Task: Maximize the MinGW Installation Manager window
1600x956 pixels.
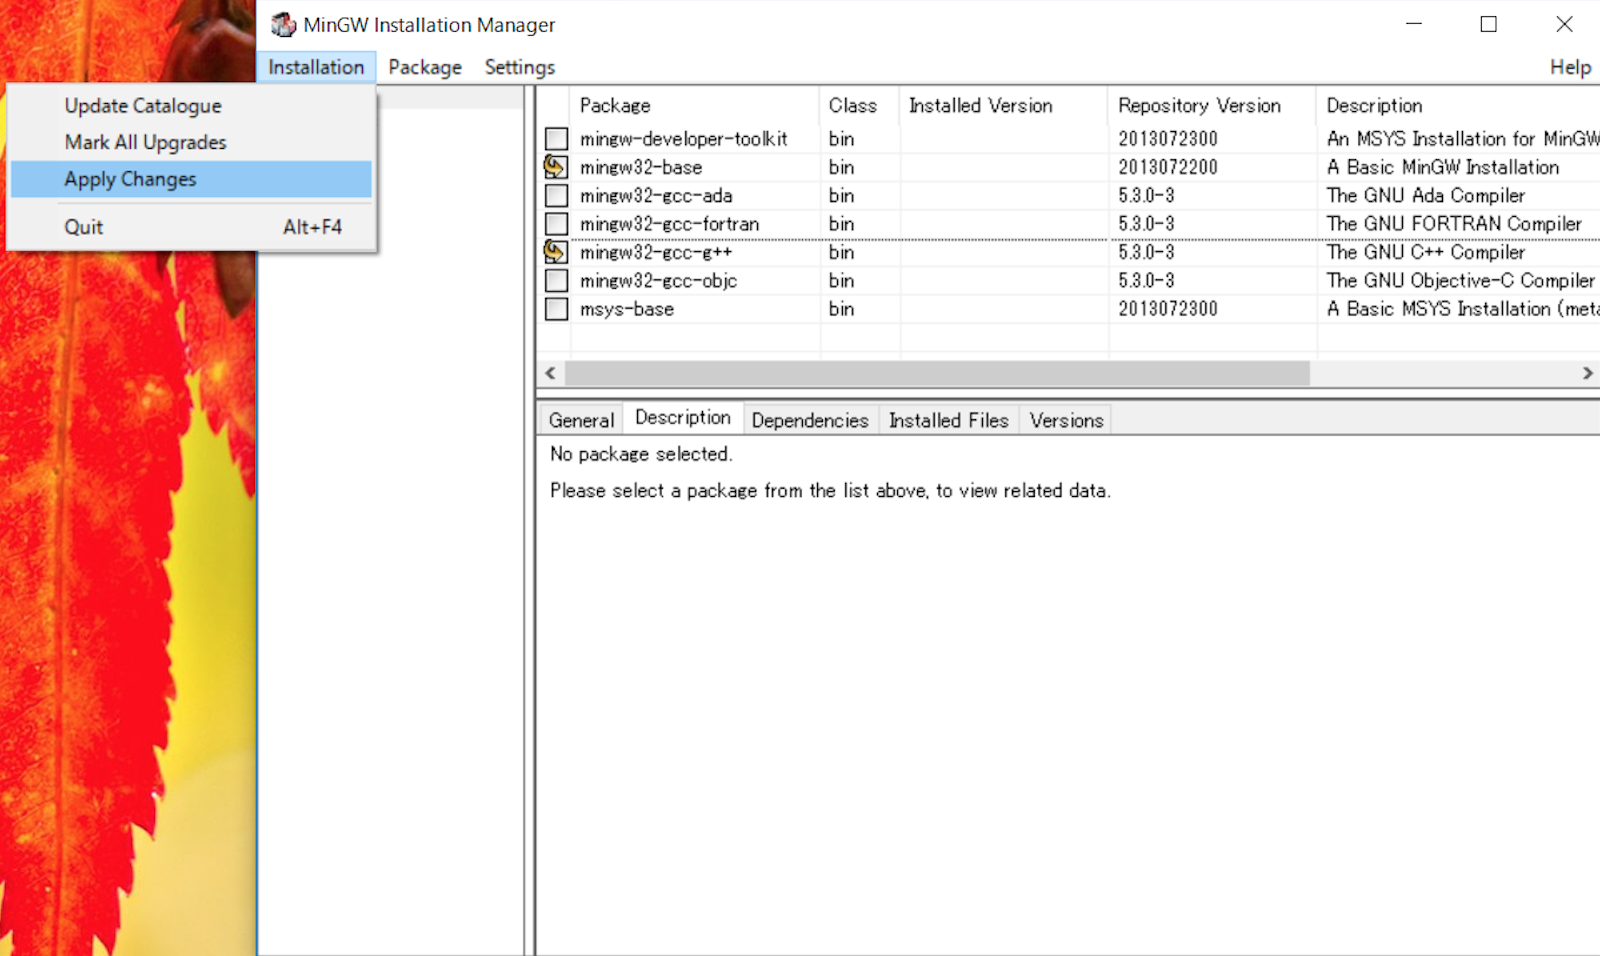Action: coord(1489,24)
